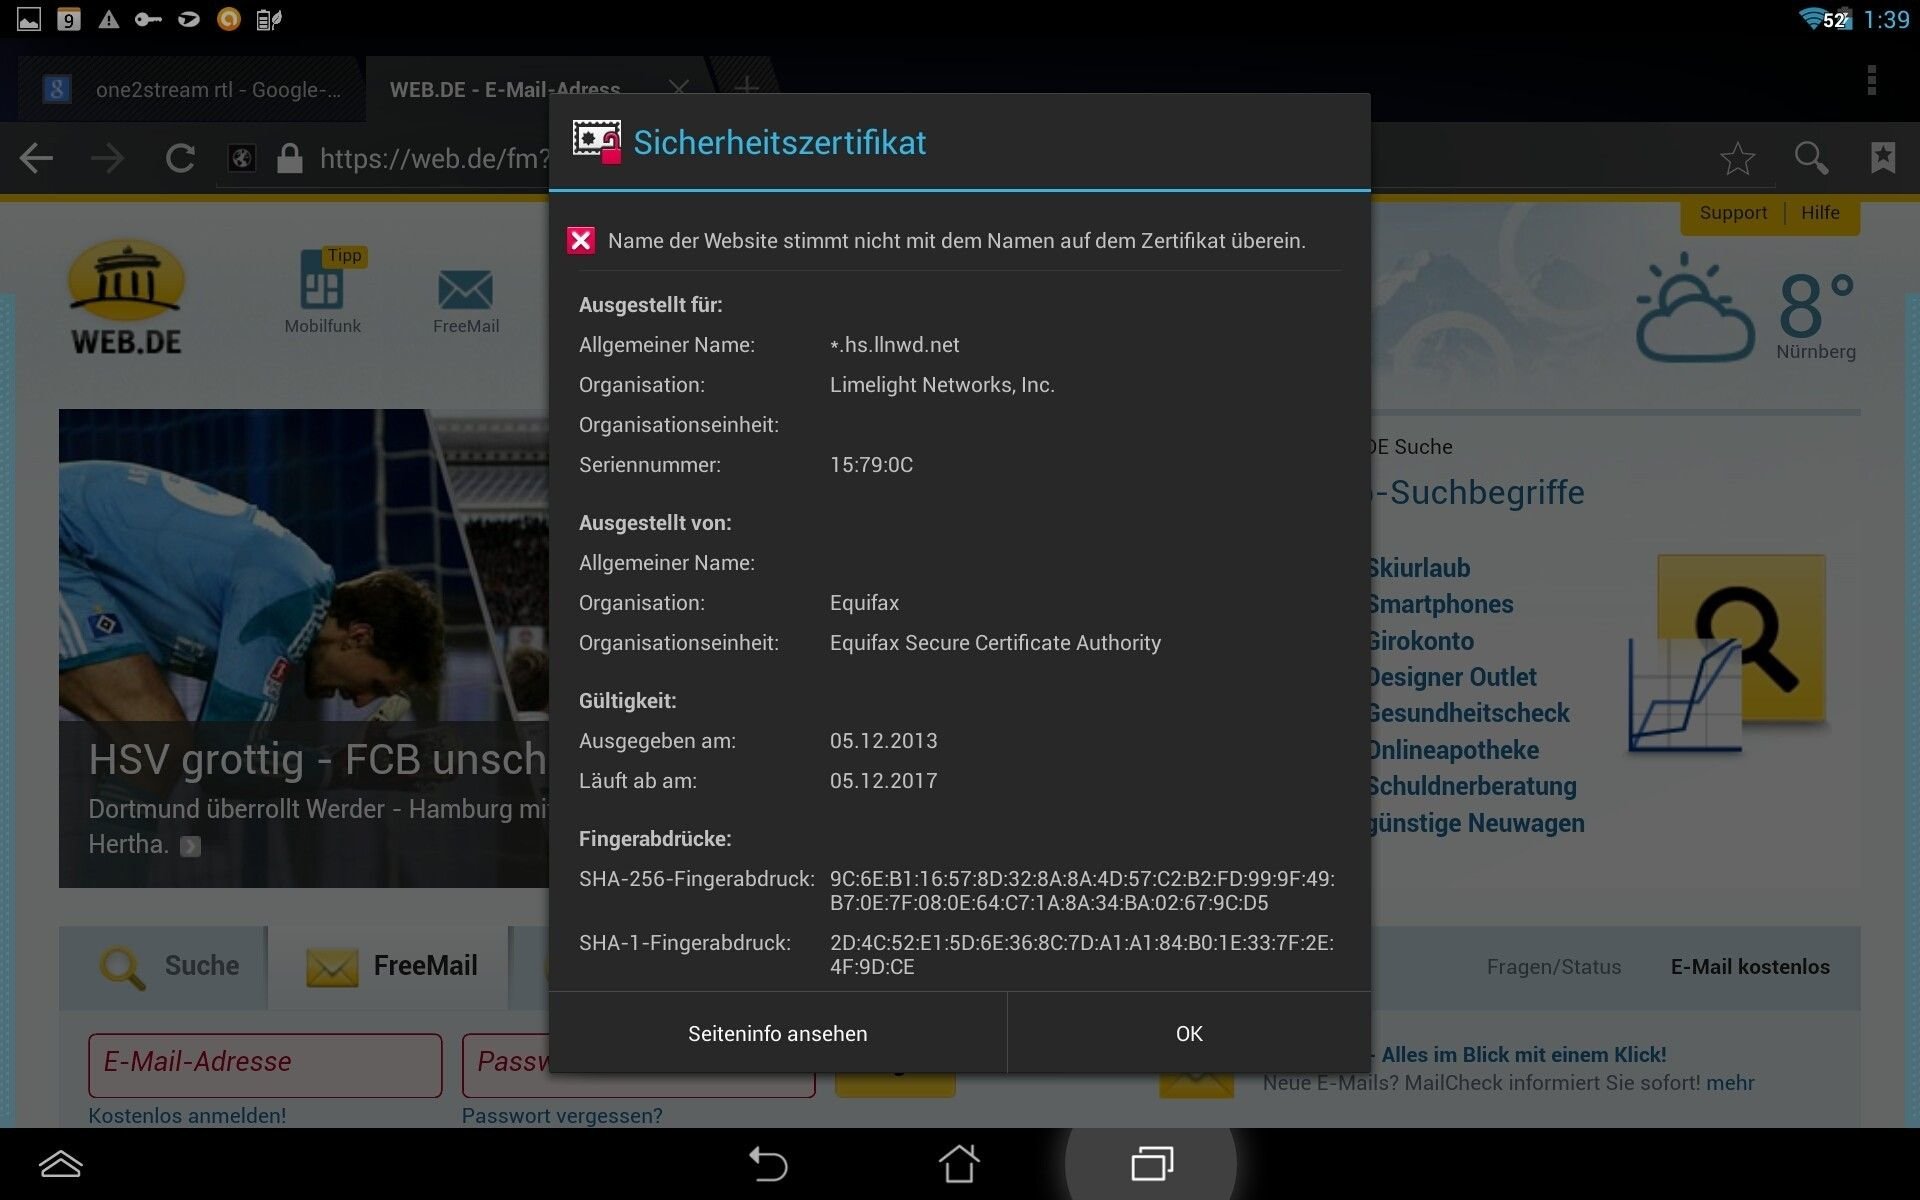Tap Kostenlos anmelden link

pyautogui.click(x=187, y=1115)
